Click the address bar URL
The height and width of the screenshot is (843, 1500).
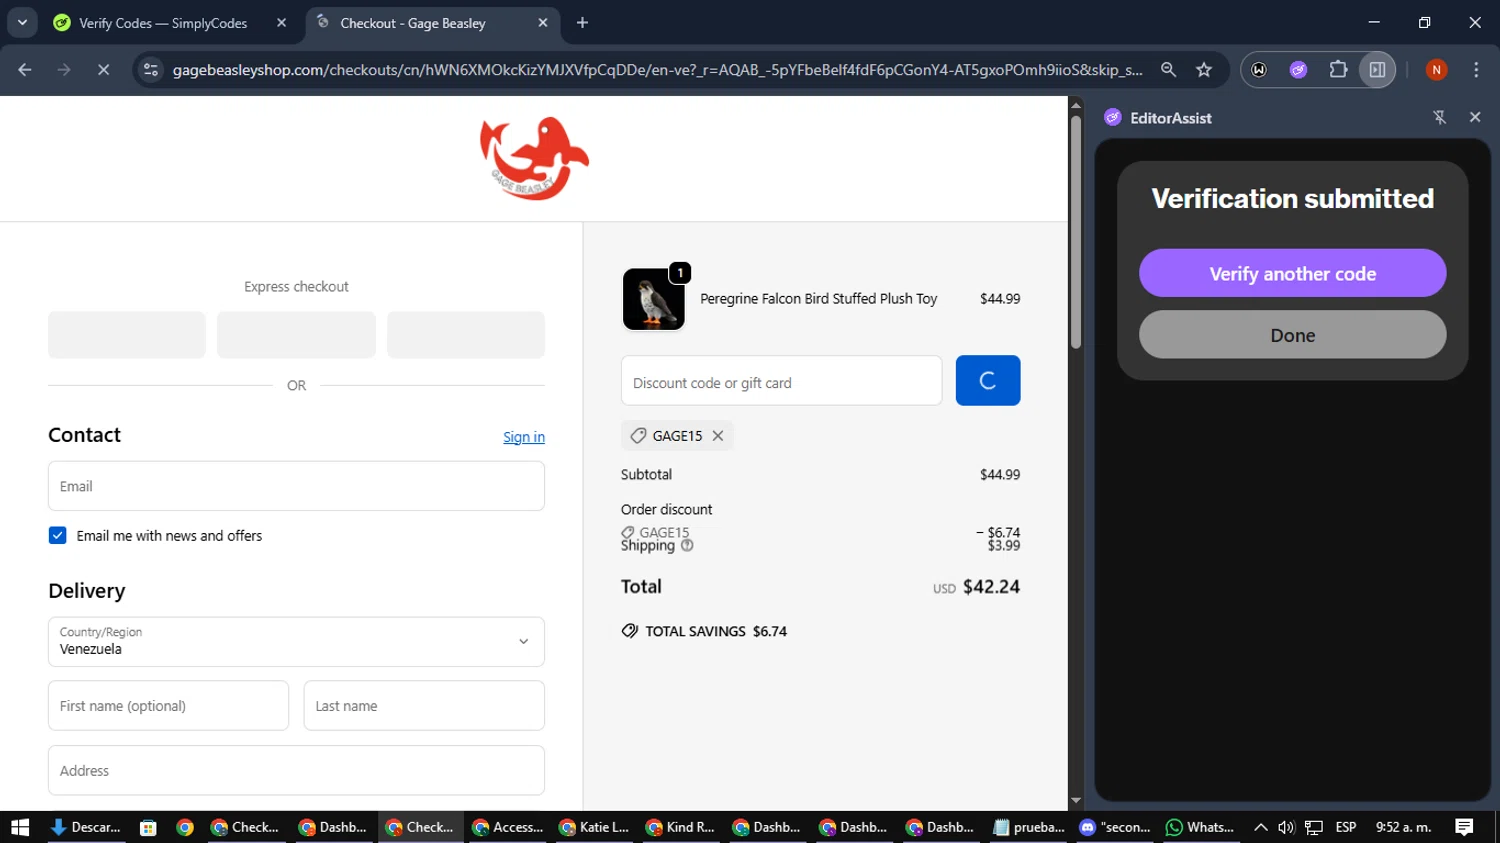[x=657, y=70]
